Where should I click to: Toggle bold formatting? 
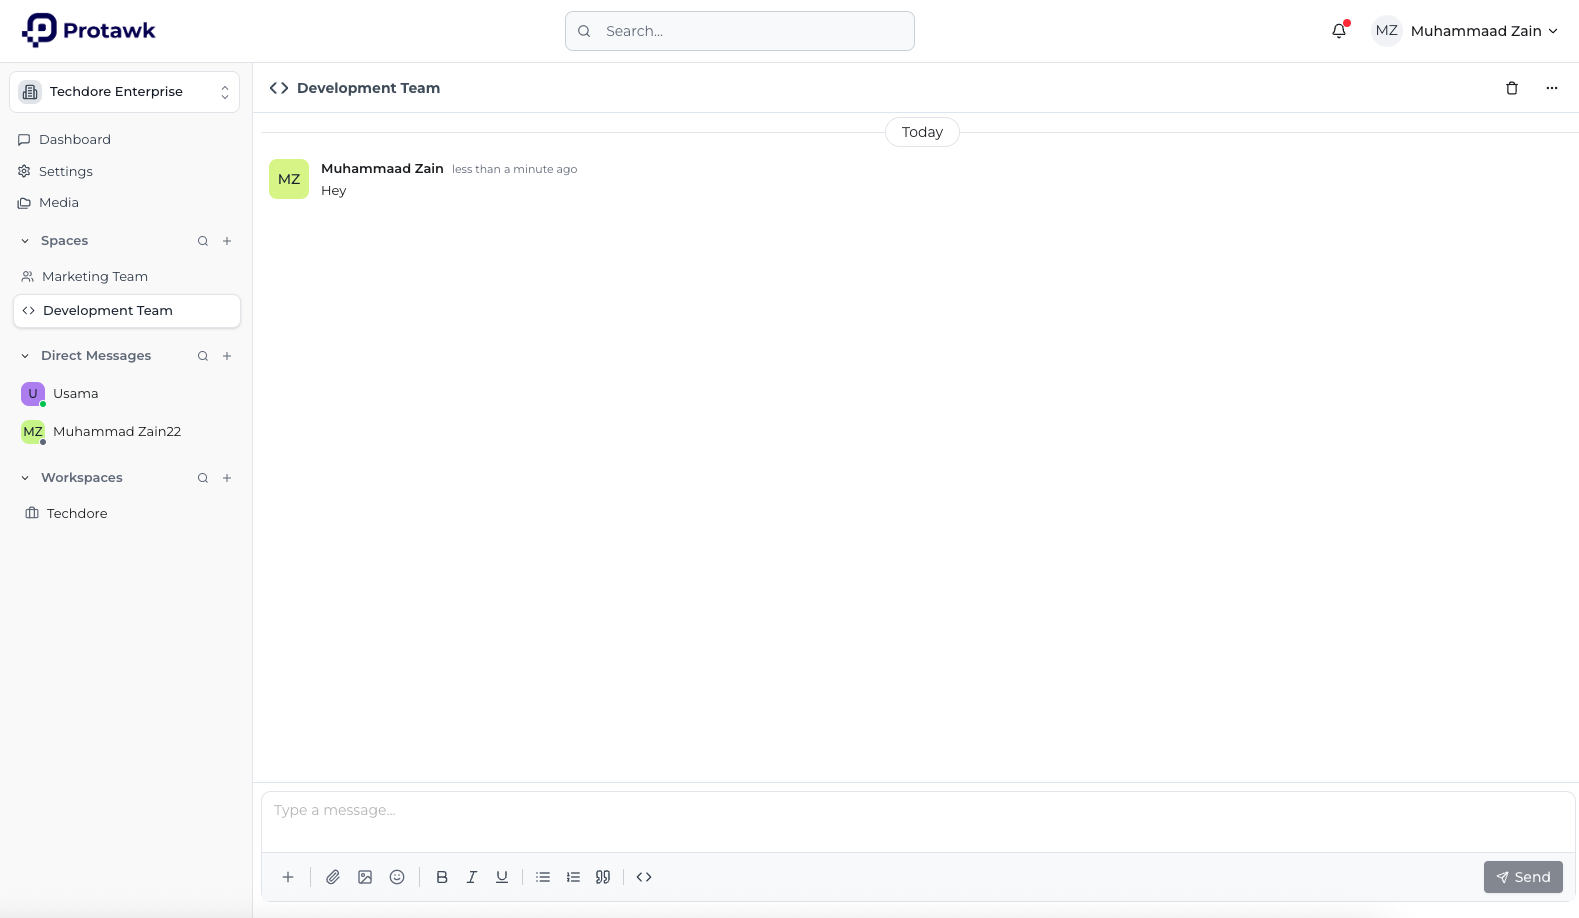(442, 877)
